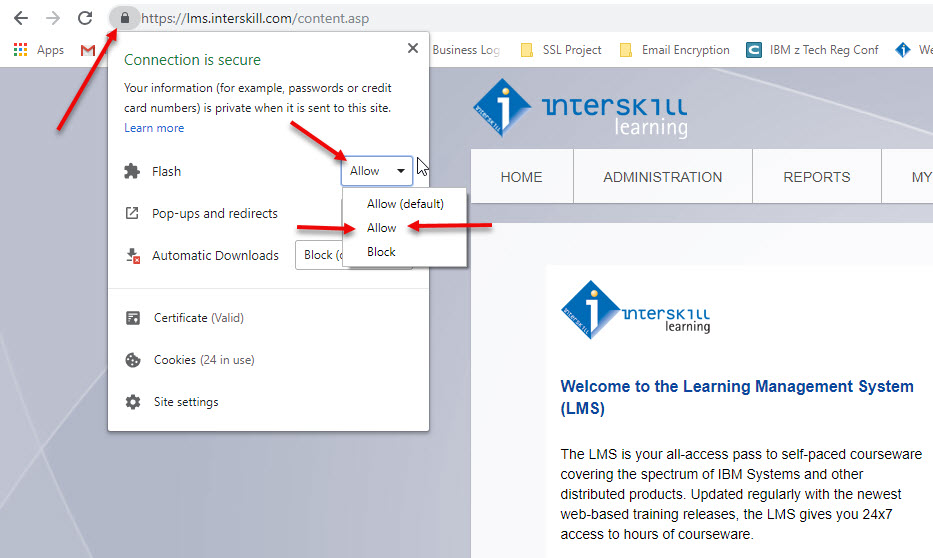933x558 pixels.
Task: Click the Interskill logo in welcome panel
Action: click(x=635, y=310)
